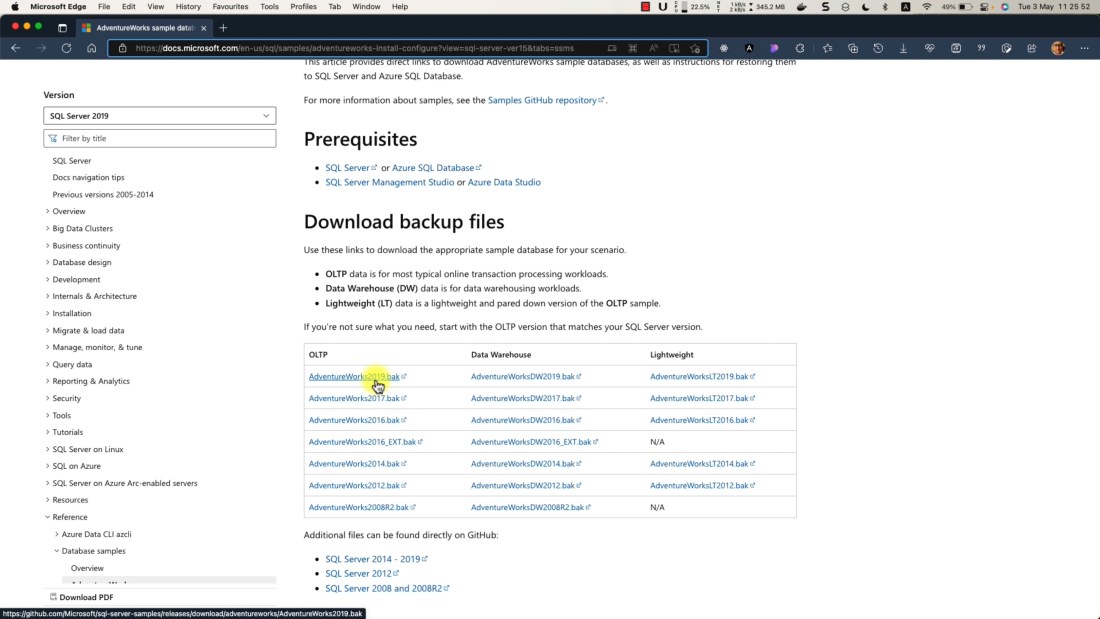Open the Edge profile avatar
This screenshot has width=1100, height=619.
point(1058,48)
